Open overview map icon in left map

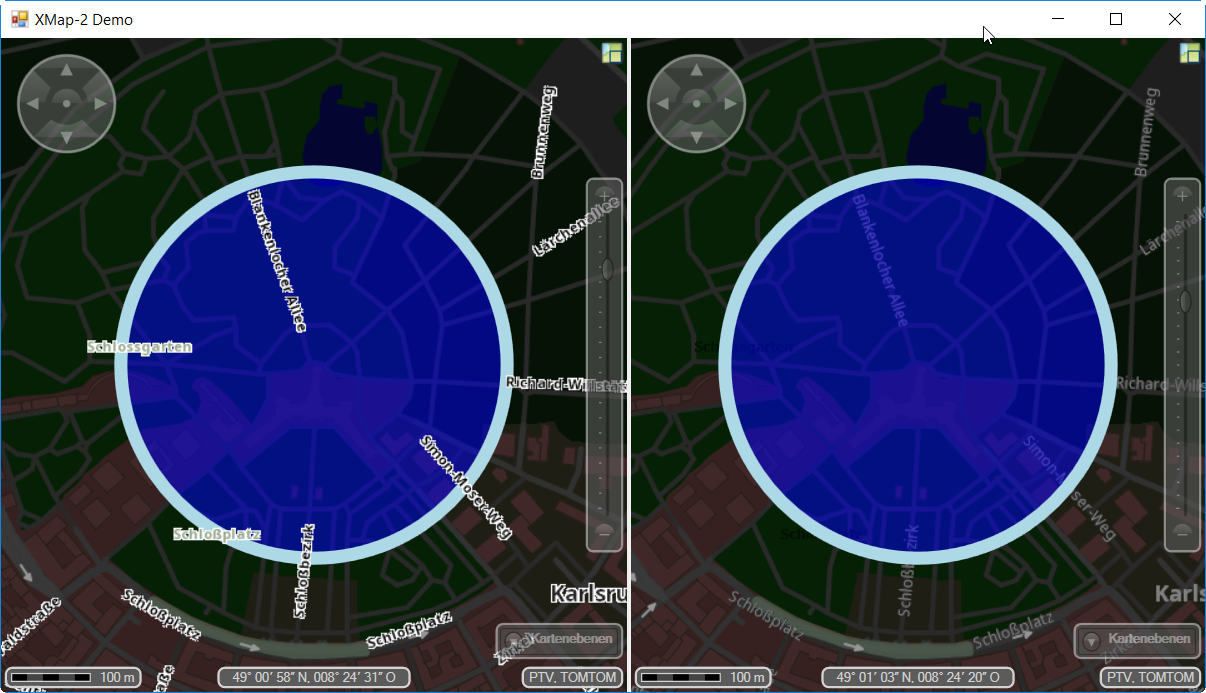click(612, 53)
